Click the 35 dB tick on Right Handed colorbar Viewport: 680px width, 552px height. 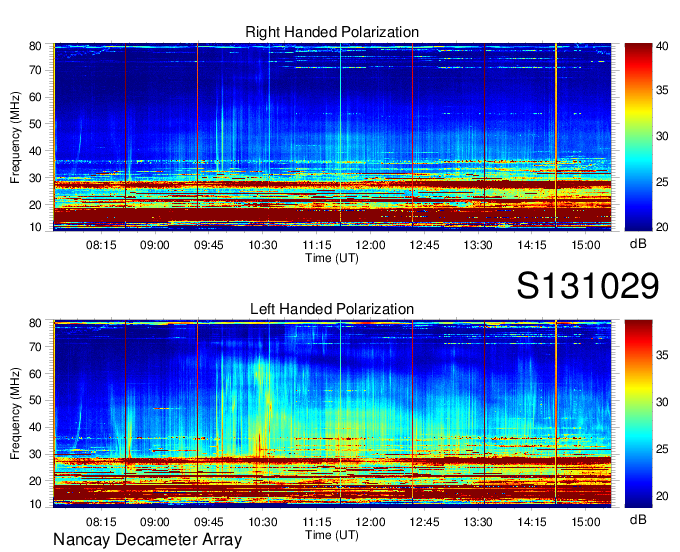(662, 90)
